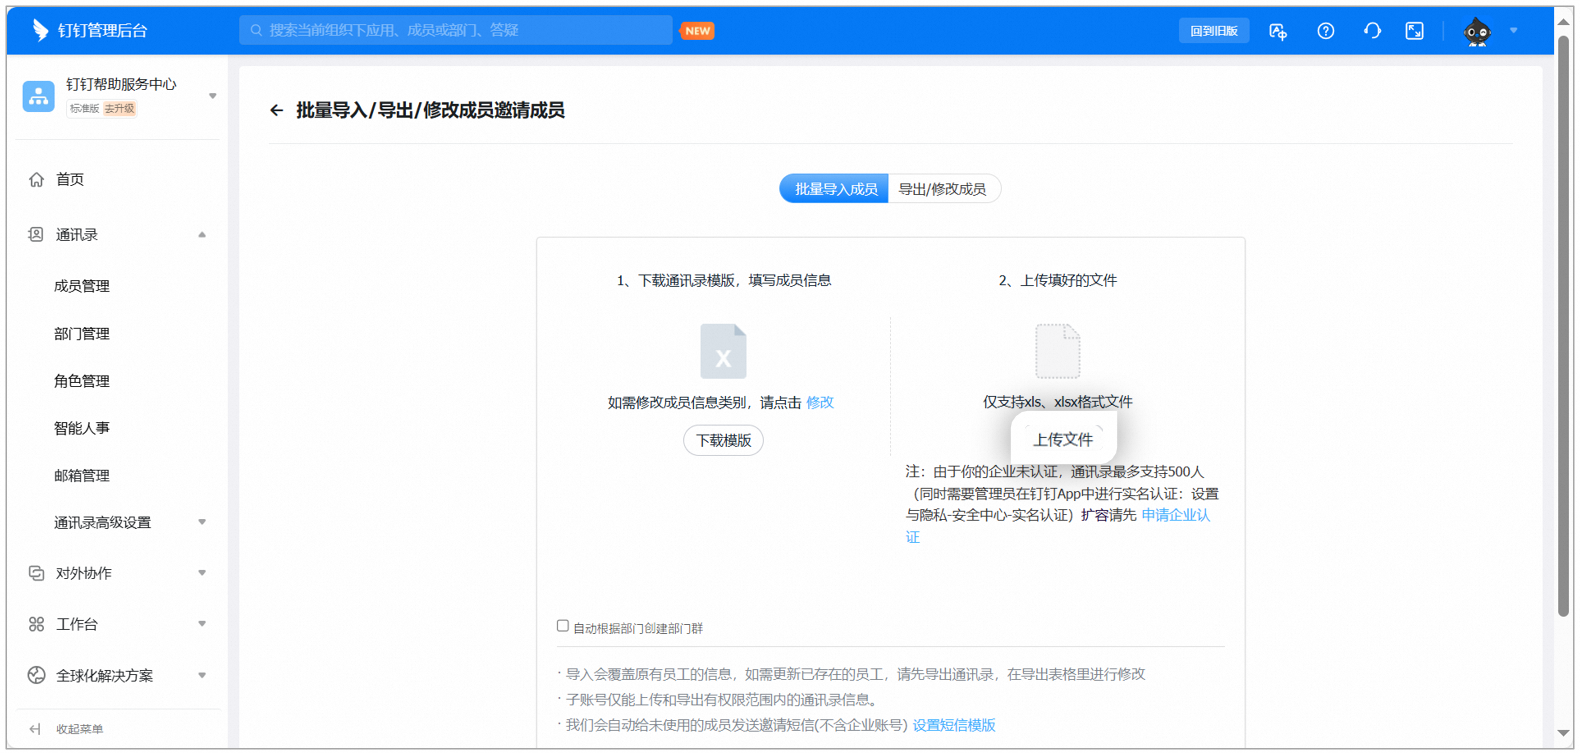Go to 首页 in the sidebar
Viewport: 1580px width, 753px height.
click(70, 179)
